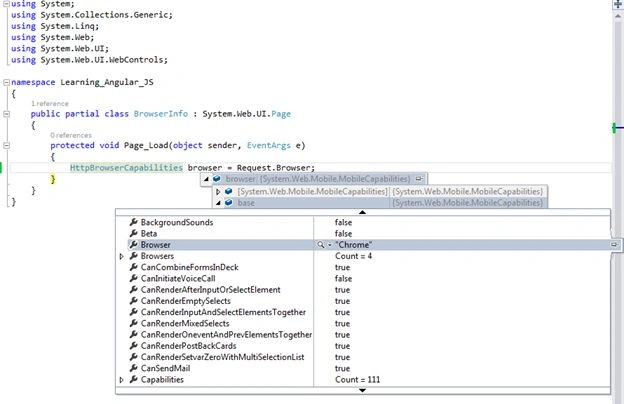Click the CanRenderMixedSelects property name
Screen dimensions: 624x404
tap(185, 323)
